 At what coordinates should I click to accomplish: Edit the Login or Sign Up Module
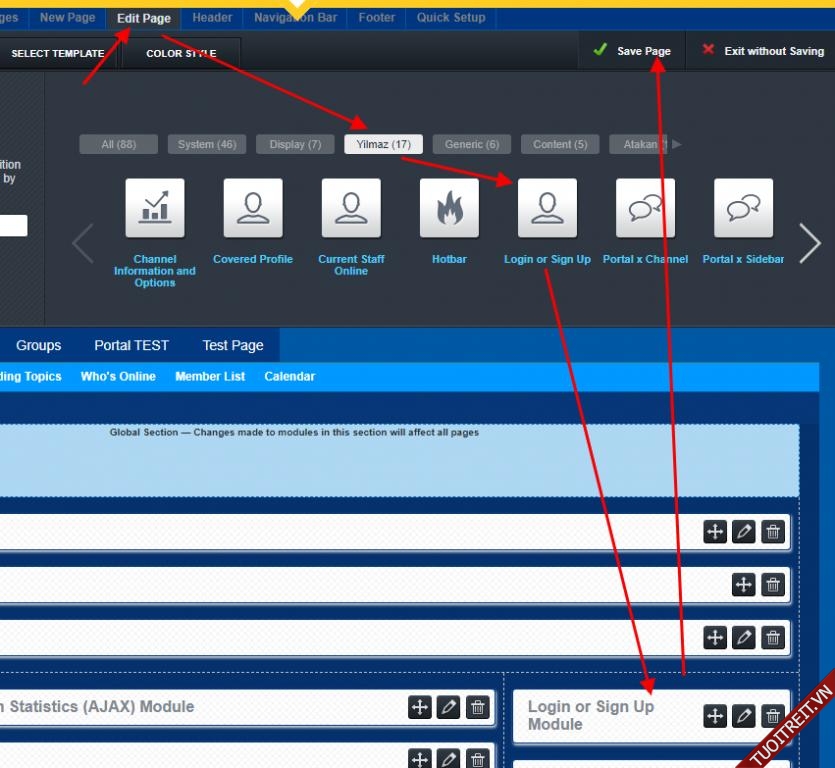(x=744, y=716)
